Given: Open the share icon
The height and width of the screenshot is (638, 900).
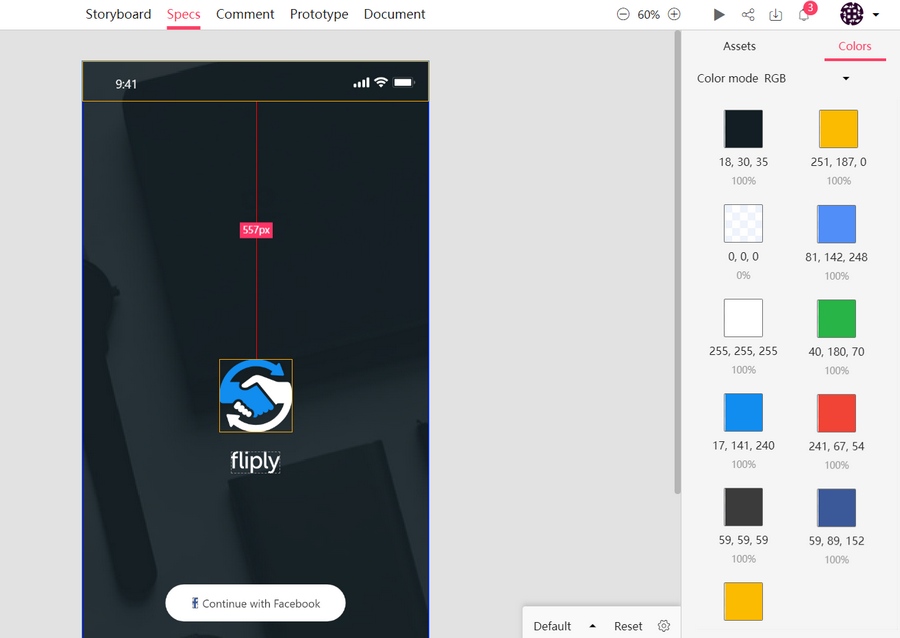Looking at the screenshot, I should [748, 14].
